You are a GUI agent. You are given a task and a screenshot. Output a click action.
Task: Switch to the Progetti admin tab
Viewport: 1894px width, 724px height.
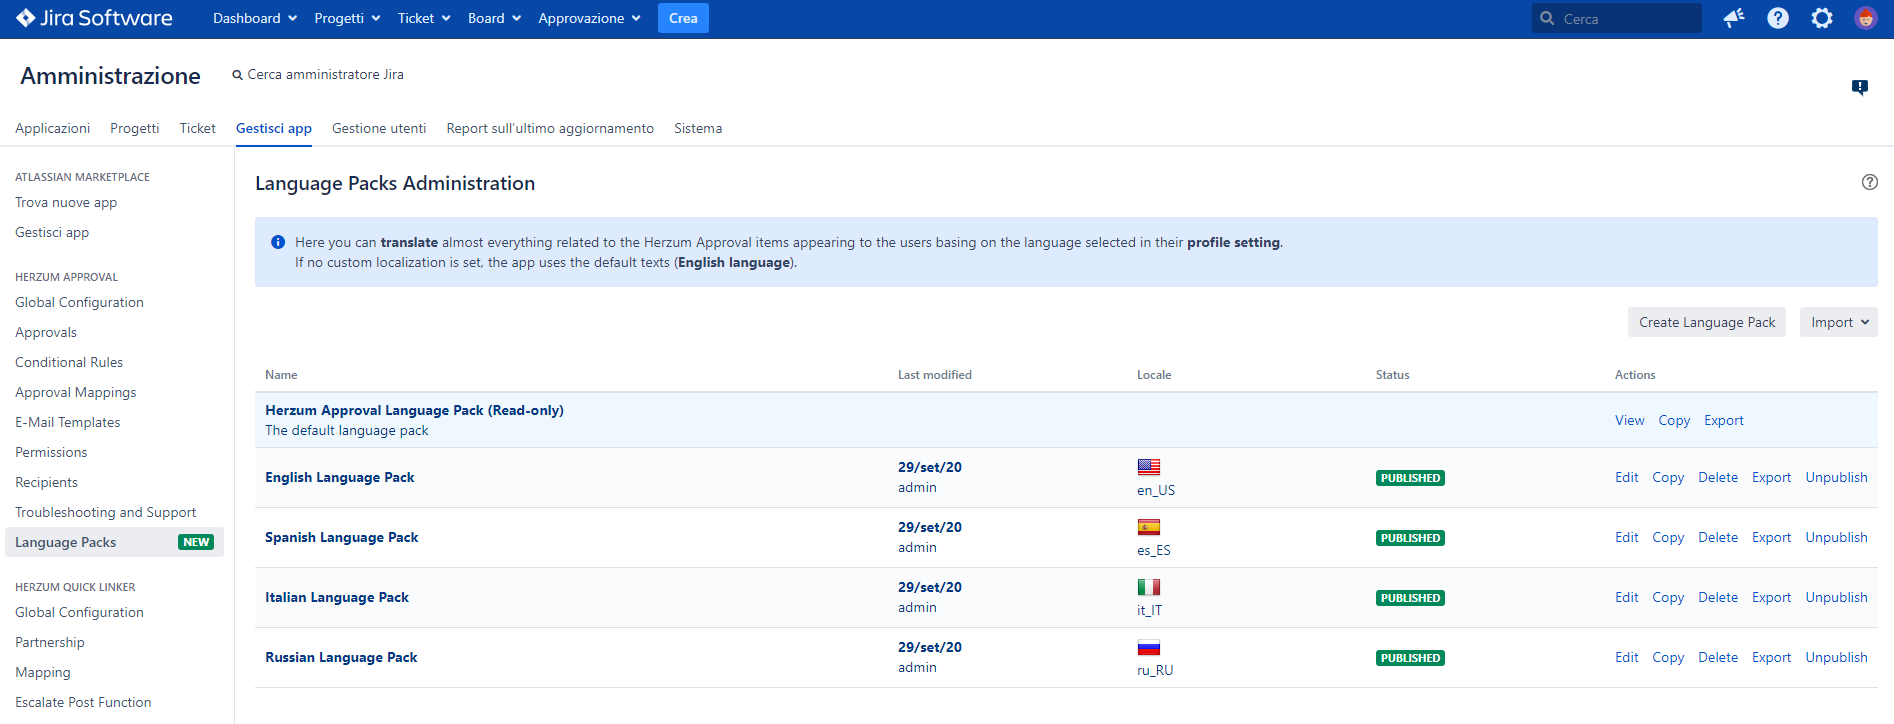click(135, 128)
